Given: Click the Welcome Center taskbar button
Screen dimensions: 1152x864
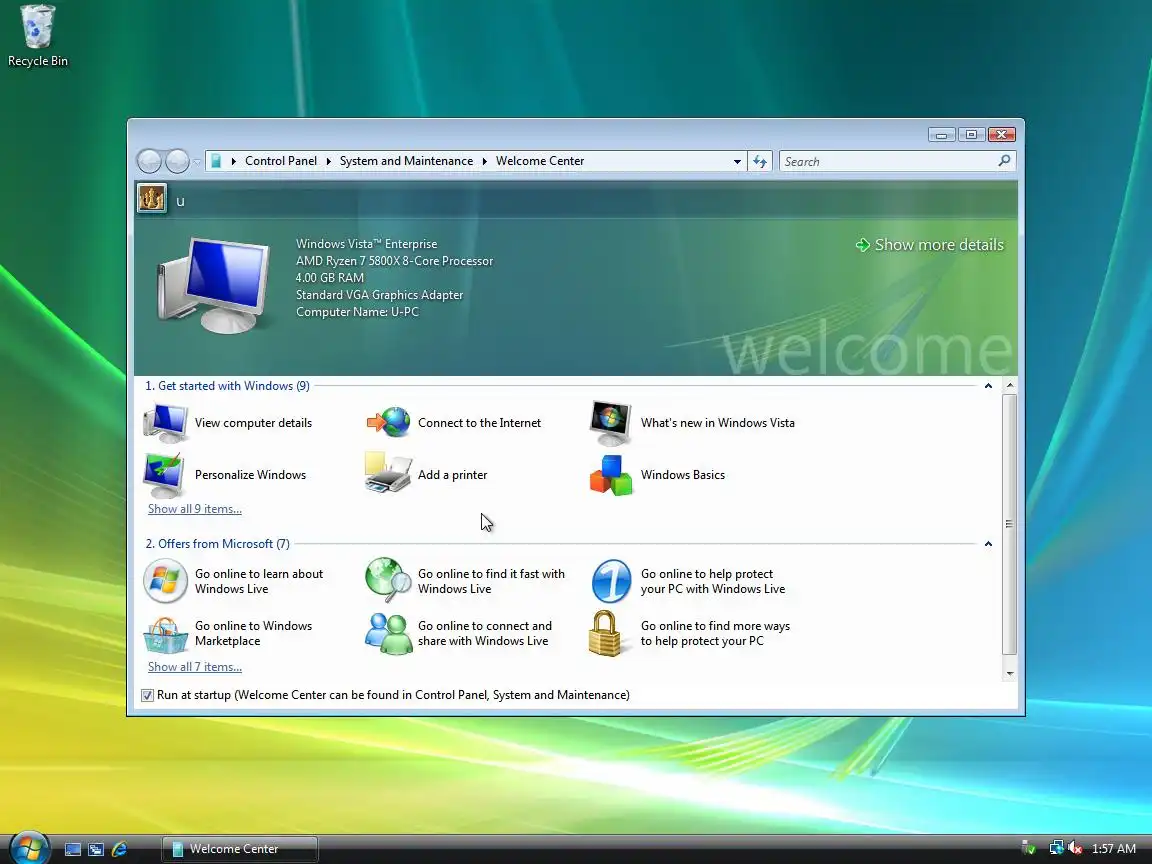Looking at the screenshot, I should click(240, 849).
